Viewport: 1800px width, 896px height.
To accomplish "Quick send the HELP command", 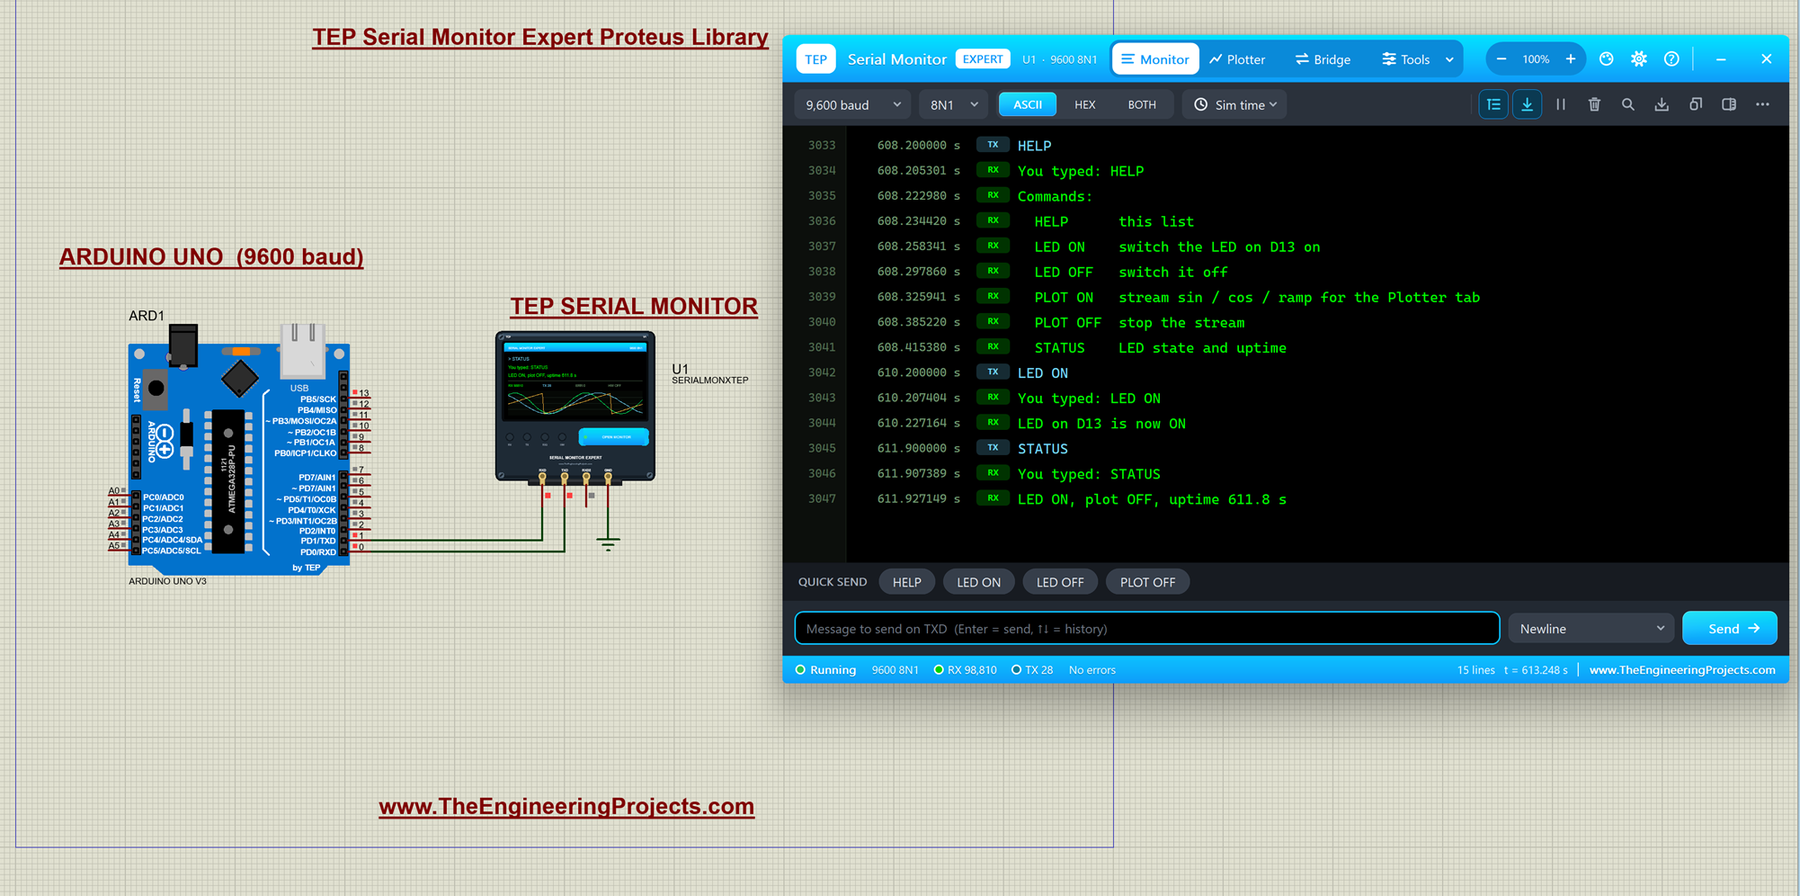I will click(x=907, y=582).
